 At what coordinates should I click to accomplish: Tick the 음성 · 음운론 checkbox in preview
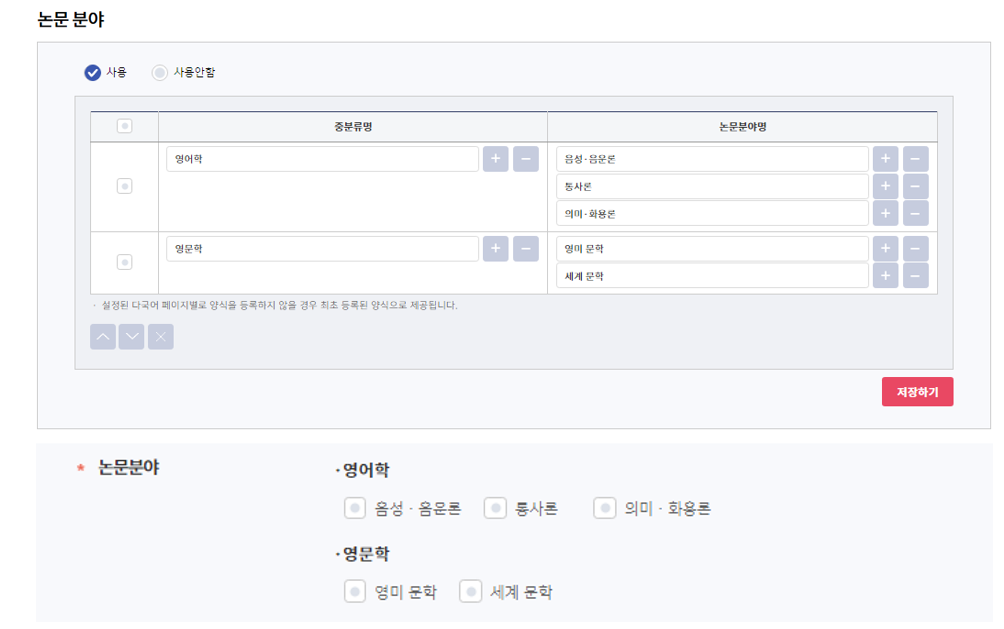[355, 508]
